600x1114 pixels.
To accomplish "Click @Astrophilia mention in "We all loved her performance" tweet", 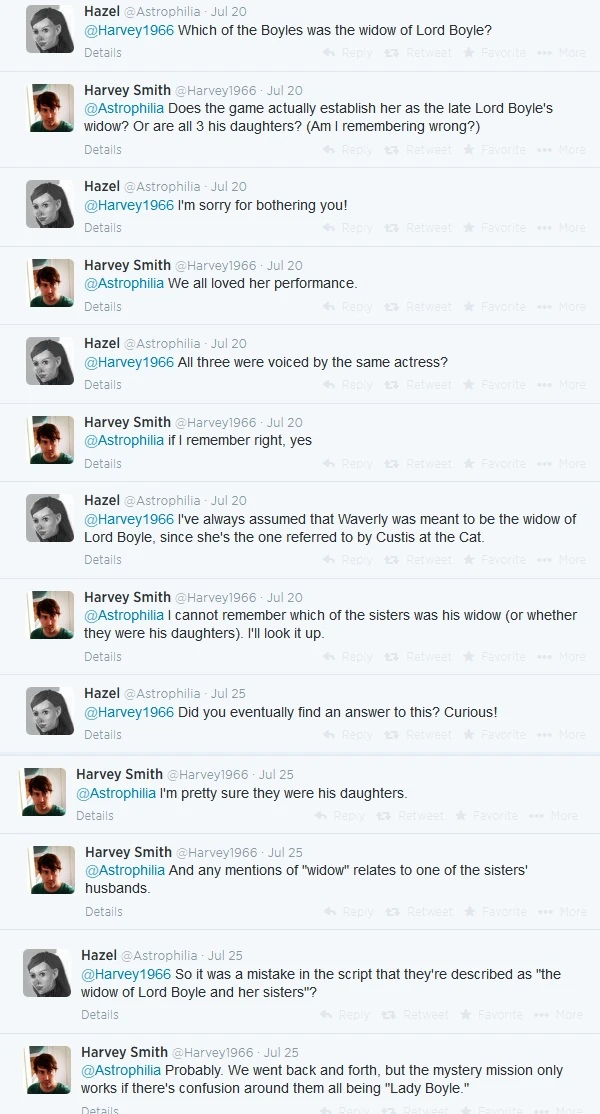I will pyautogui.click(x=124, y=283).
